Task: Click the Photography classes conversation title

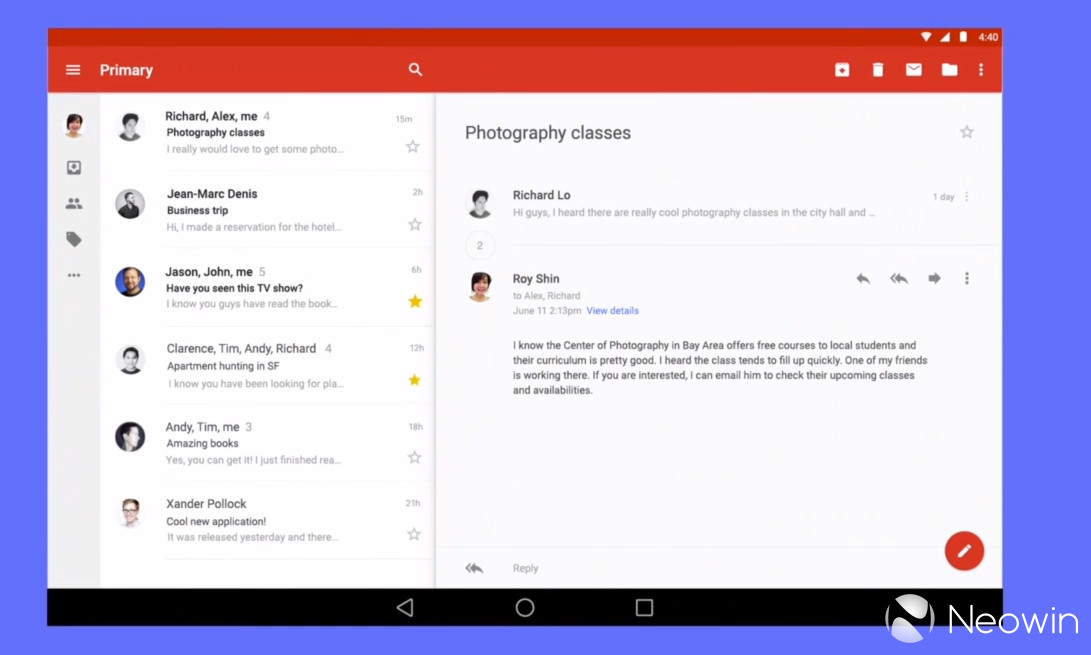Action: click(548, 133)
